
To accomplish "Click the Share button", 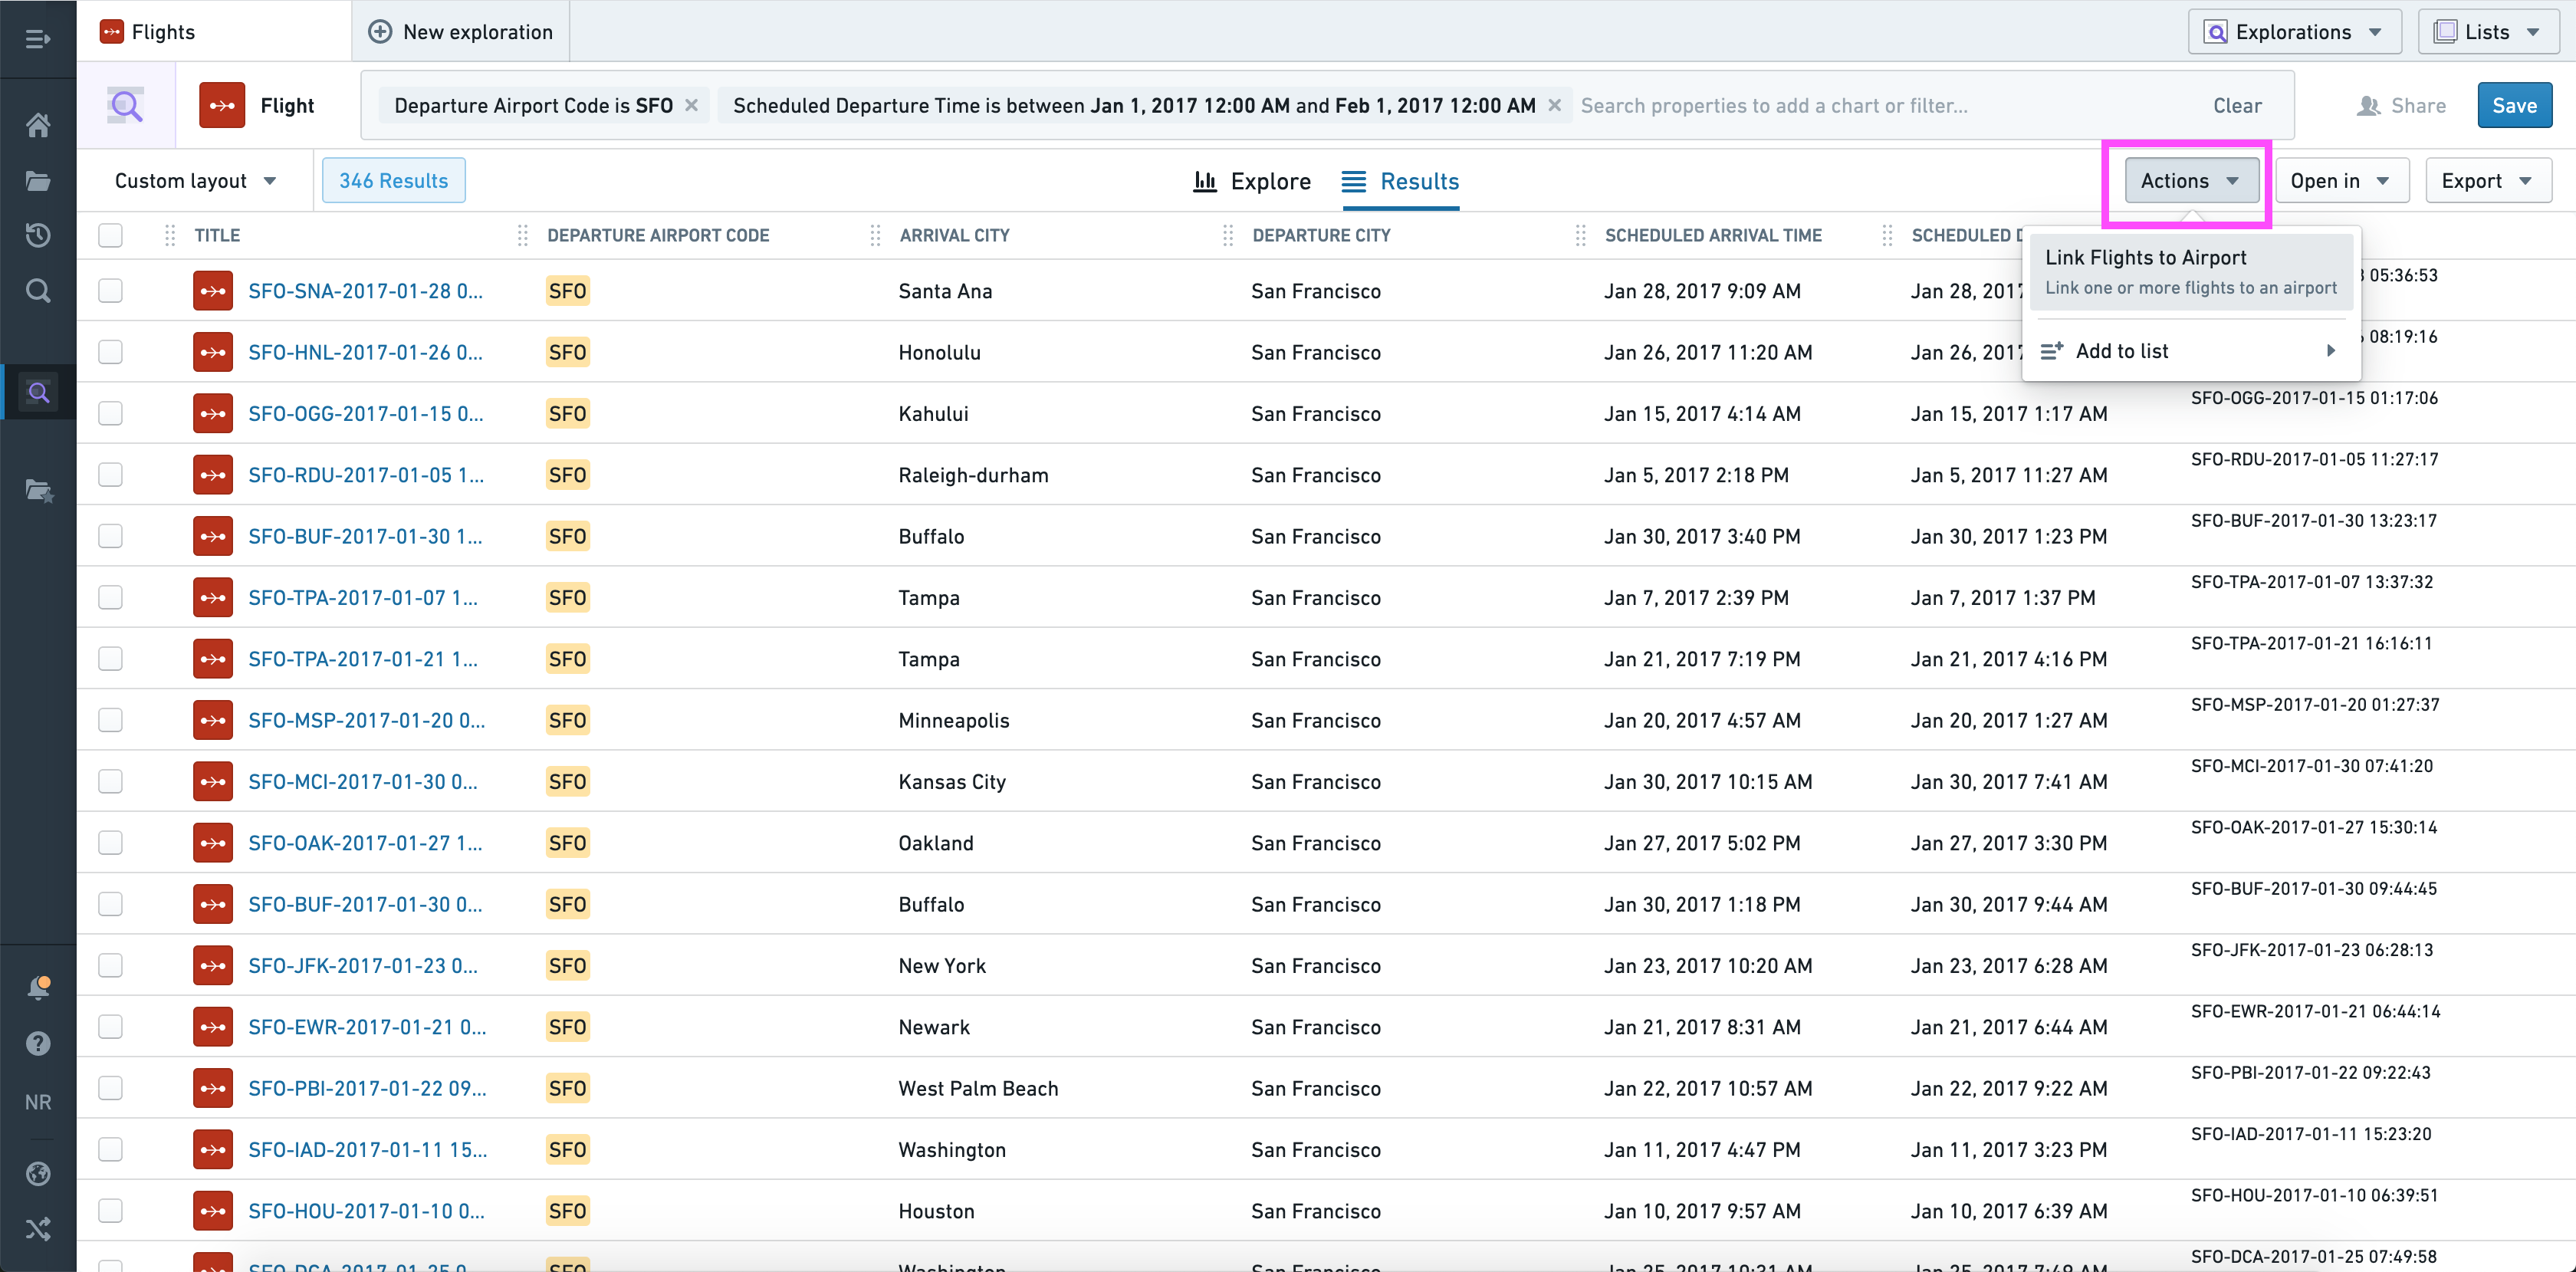I will click(x=2401, y=105).
